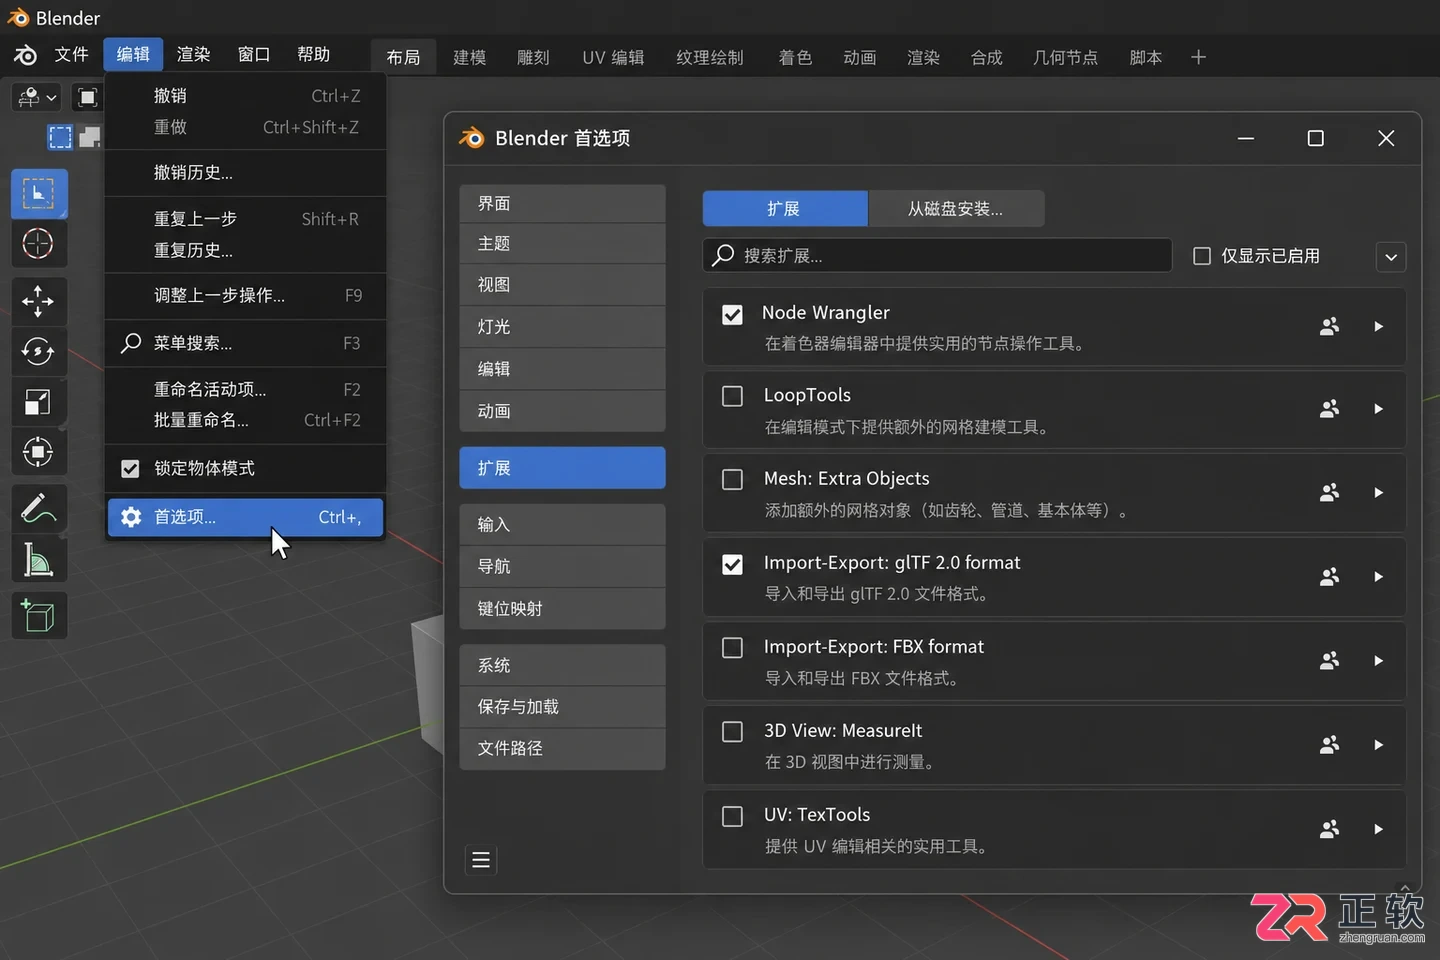The image size is (1440, 960).
Task: Select the Measure ruler tool
Action: (x=39, y=560)
